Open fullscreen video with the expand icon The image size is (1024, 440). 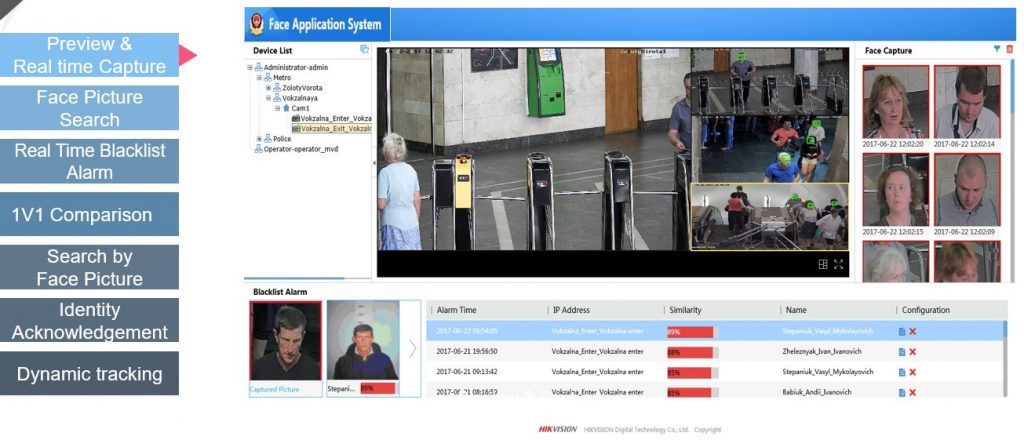click(x=839, y=264)
